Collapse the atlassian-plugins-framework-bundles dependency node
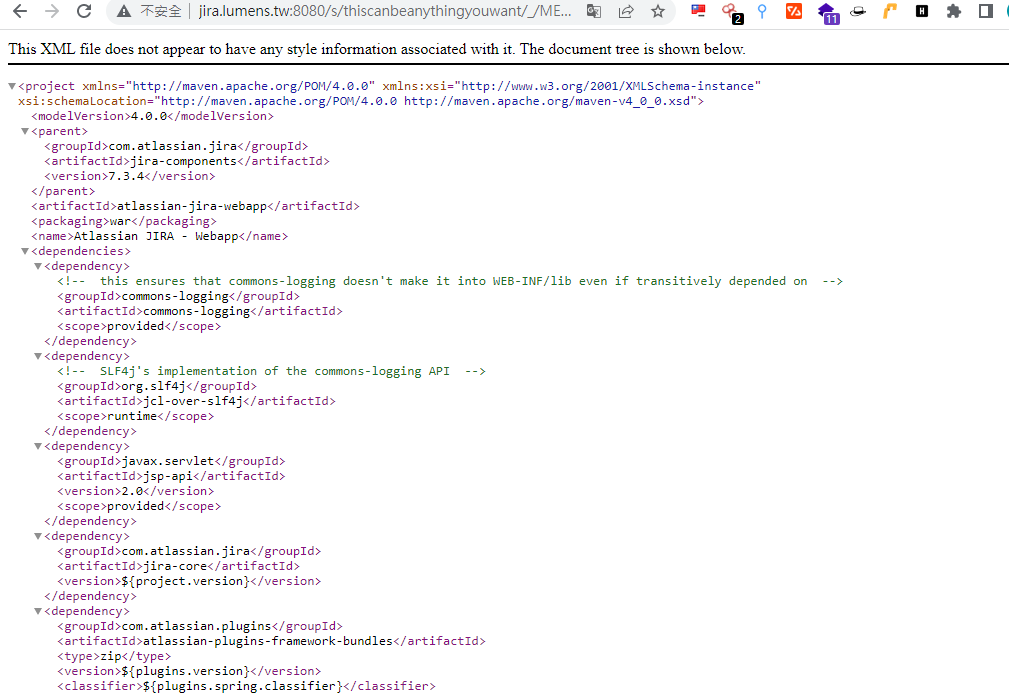The image size is (1009, 696). coord(37,612)
